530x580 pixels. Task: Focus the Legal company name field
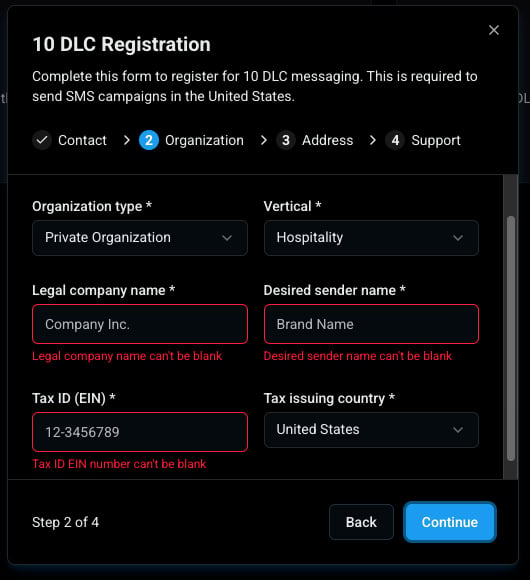click(x=140, y=324)
